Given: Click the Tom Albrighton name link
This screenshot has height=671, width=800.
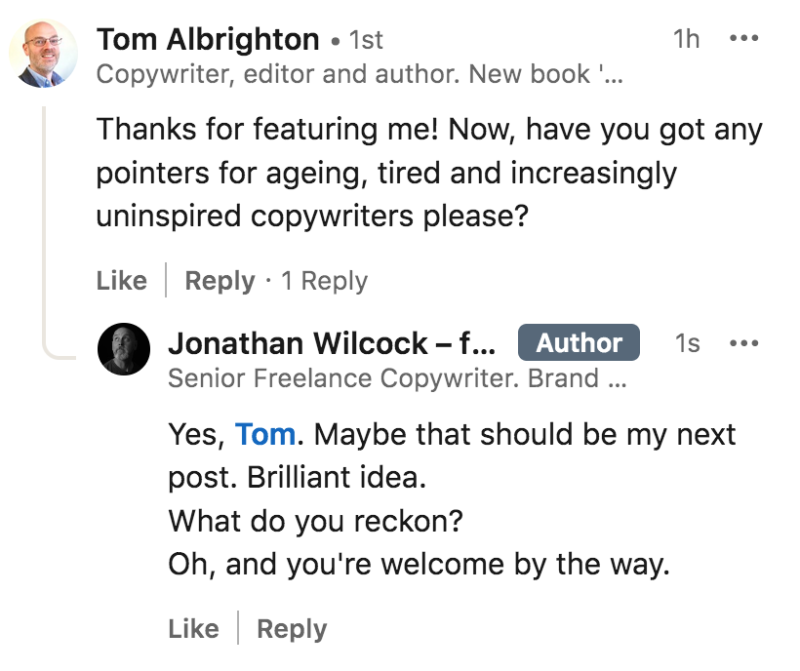Looking at the screenshot, I should [x=208, y=39].
